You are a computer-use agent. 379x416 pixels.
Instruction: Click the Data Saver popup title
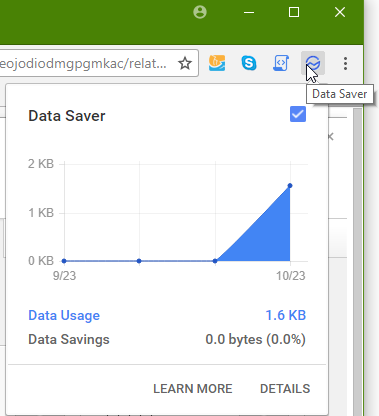pos(67,116)
